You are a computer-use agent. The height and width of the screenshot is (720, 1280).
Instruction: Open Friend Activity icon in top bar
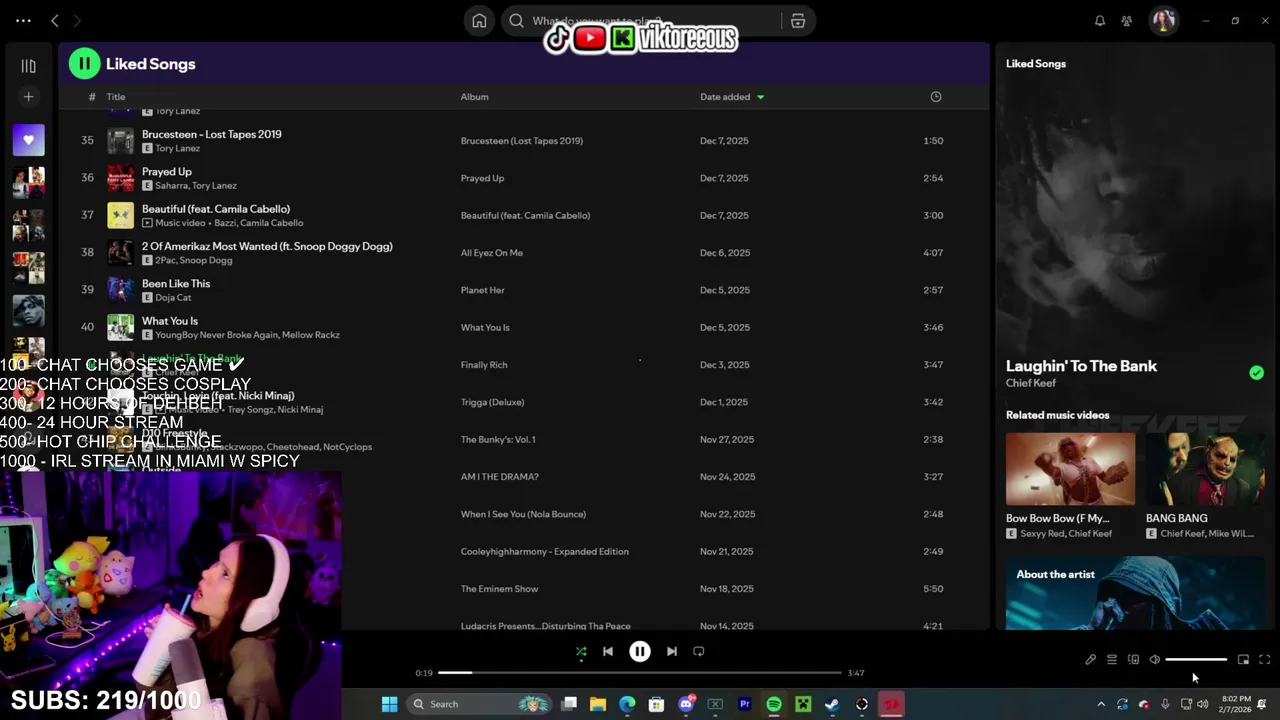point(1127,21)
